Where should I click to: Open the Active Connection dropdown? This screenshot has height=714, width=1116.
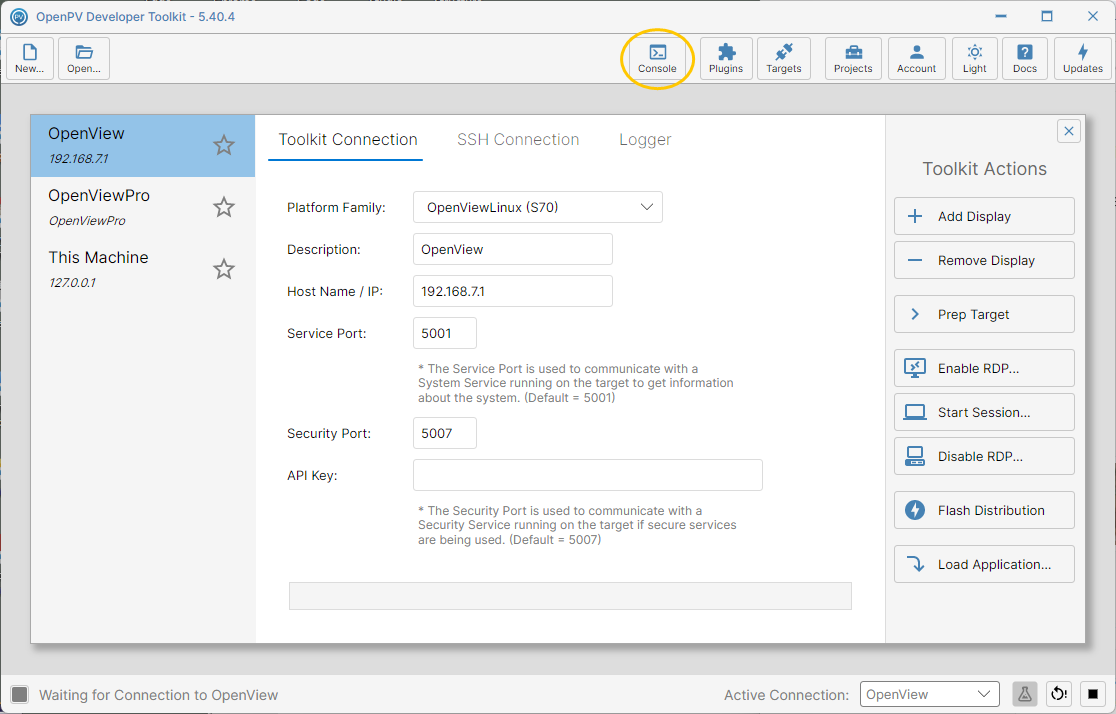pos(930,694)
